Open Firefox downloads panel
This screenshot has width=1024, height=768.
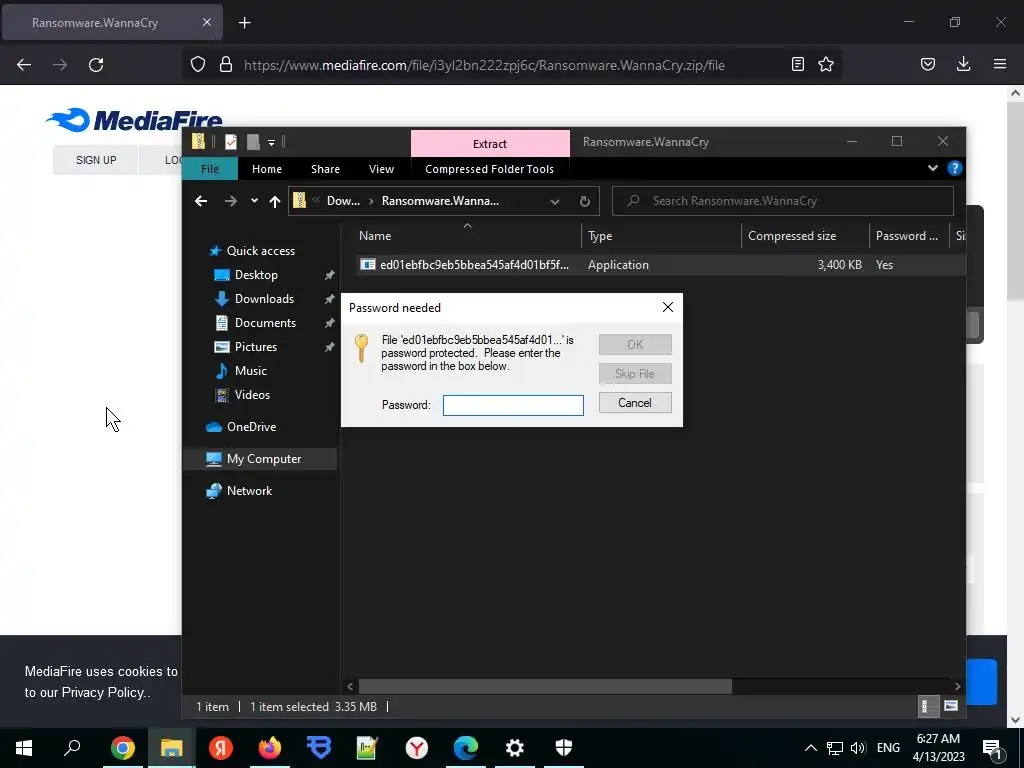pos(963,64)
